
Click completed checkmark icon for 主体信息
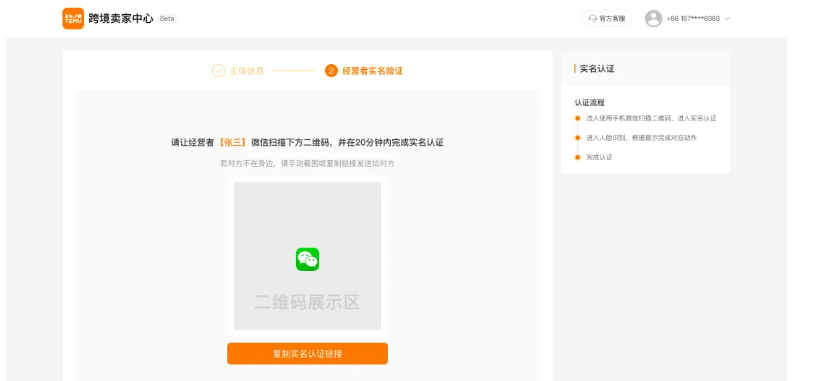point(218,70)
